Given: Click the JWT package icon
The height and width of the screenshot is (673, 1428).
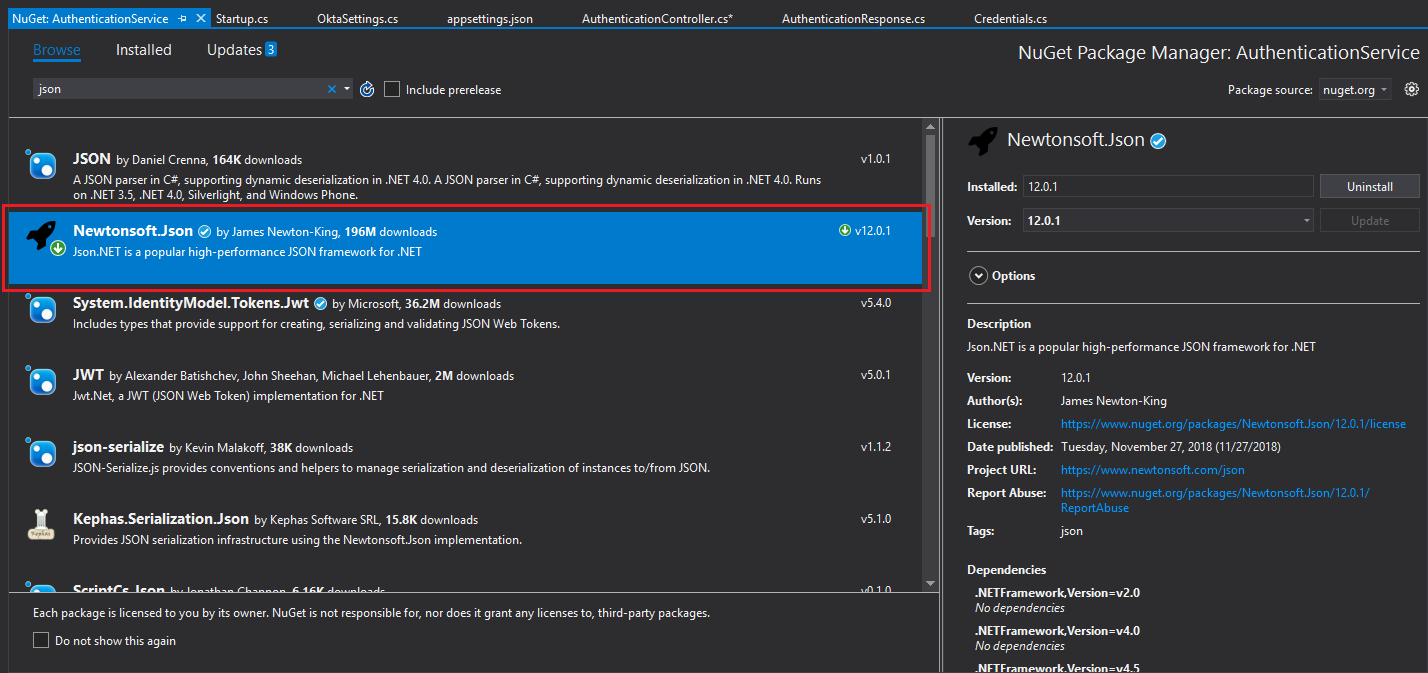Looking at the screenshot, I should (x=43, y=381).
